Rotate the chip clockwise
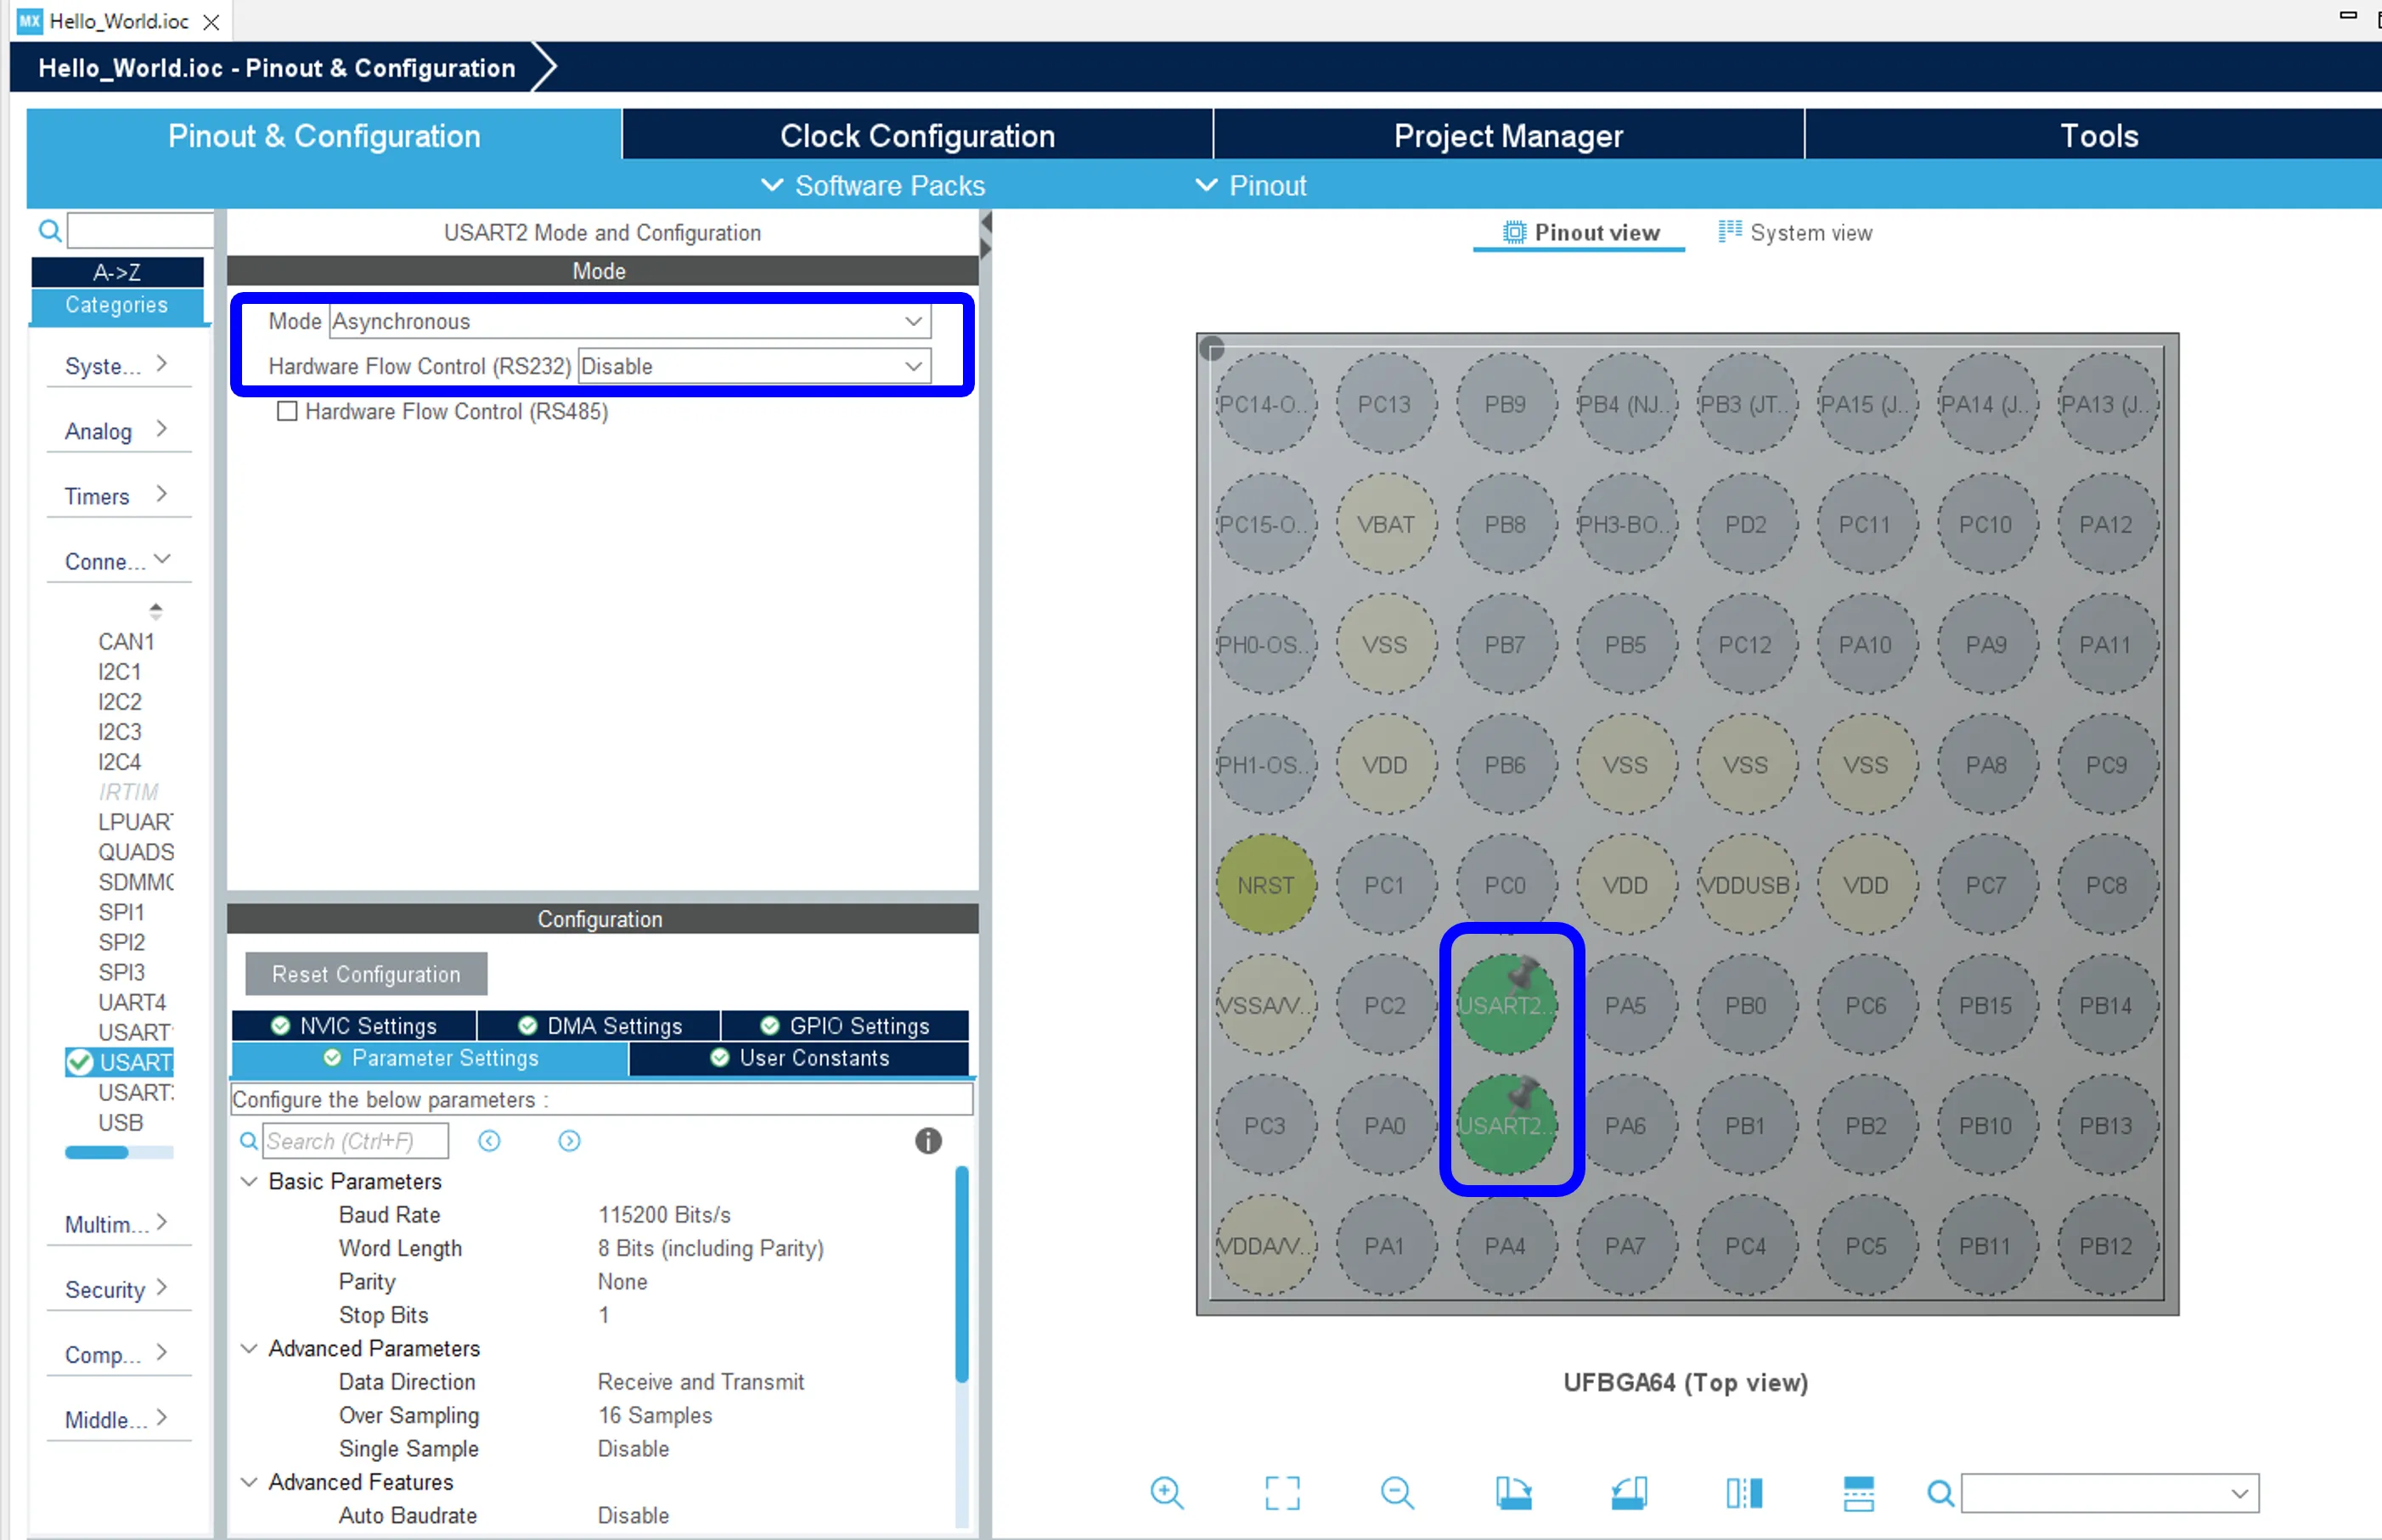This screenshot has width=2382, height=1540. 1513,1493
